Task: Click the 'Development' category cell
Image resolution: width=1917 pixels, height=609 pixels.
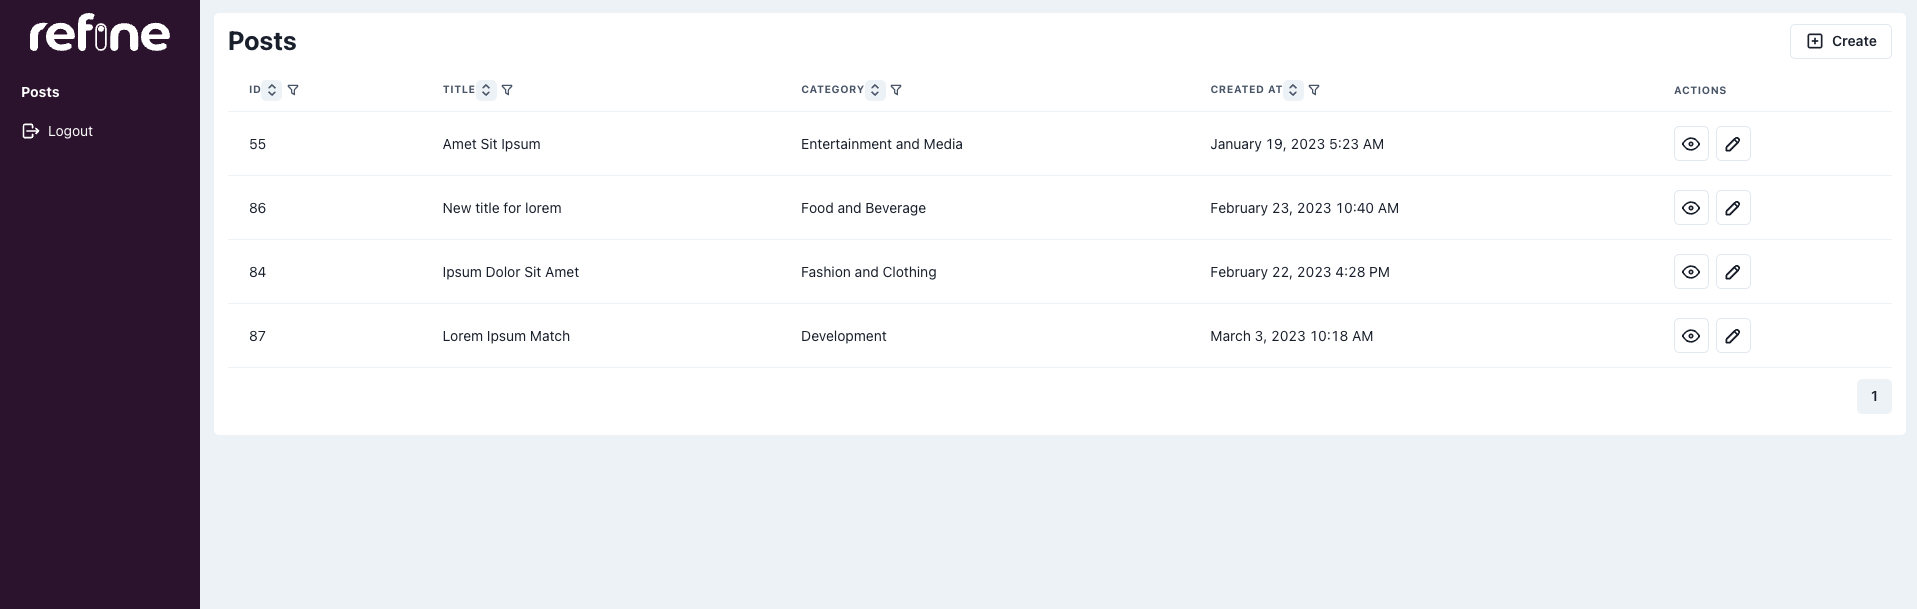Action: (x=844, y=336)
